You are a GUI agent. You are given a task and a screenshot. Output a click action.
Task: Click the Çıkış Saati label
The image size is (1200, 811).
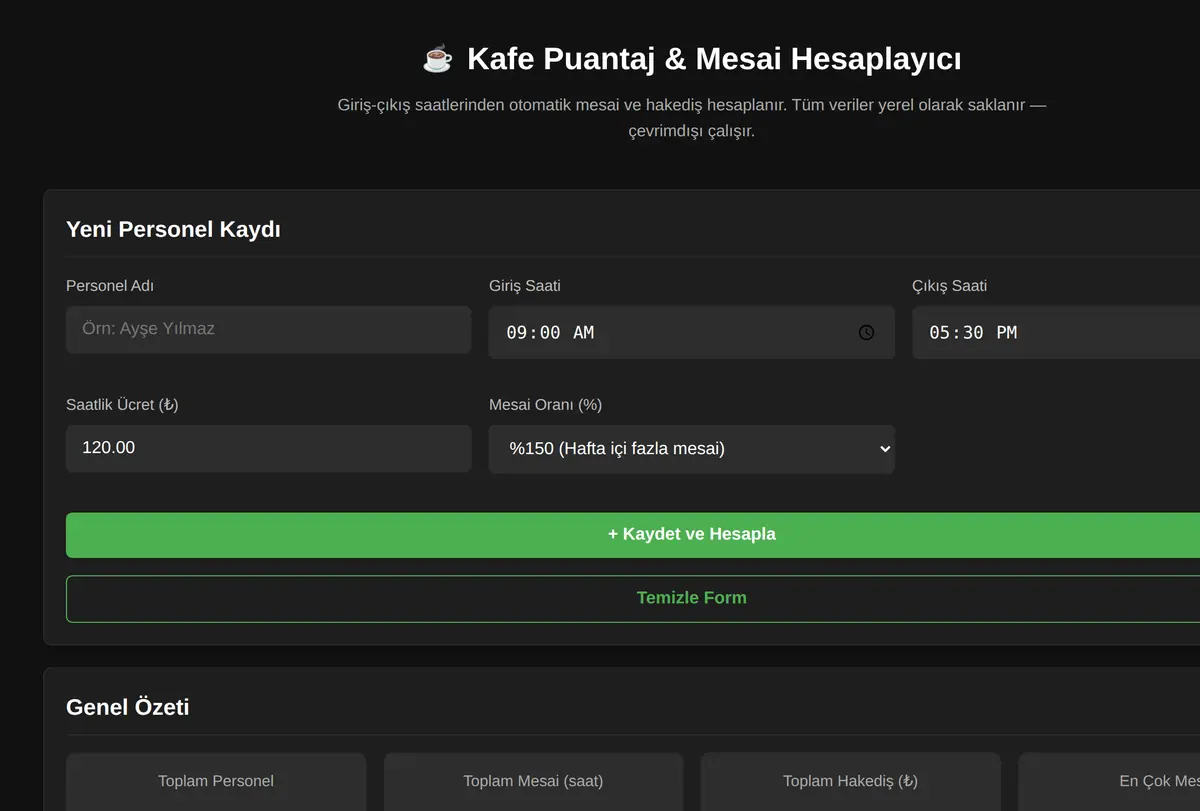point(949,286)
